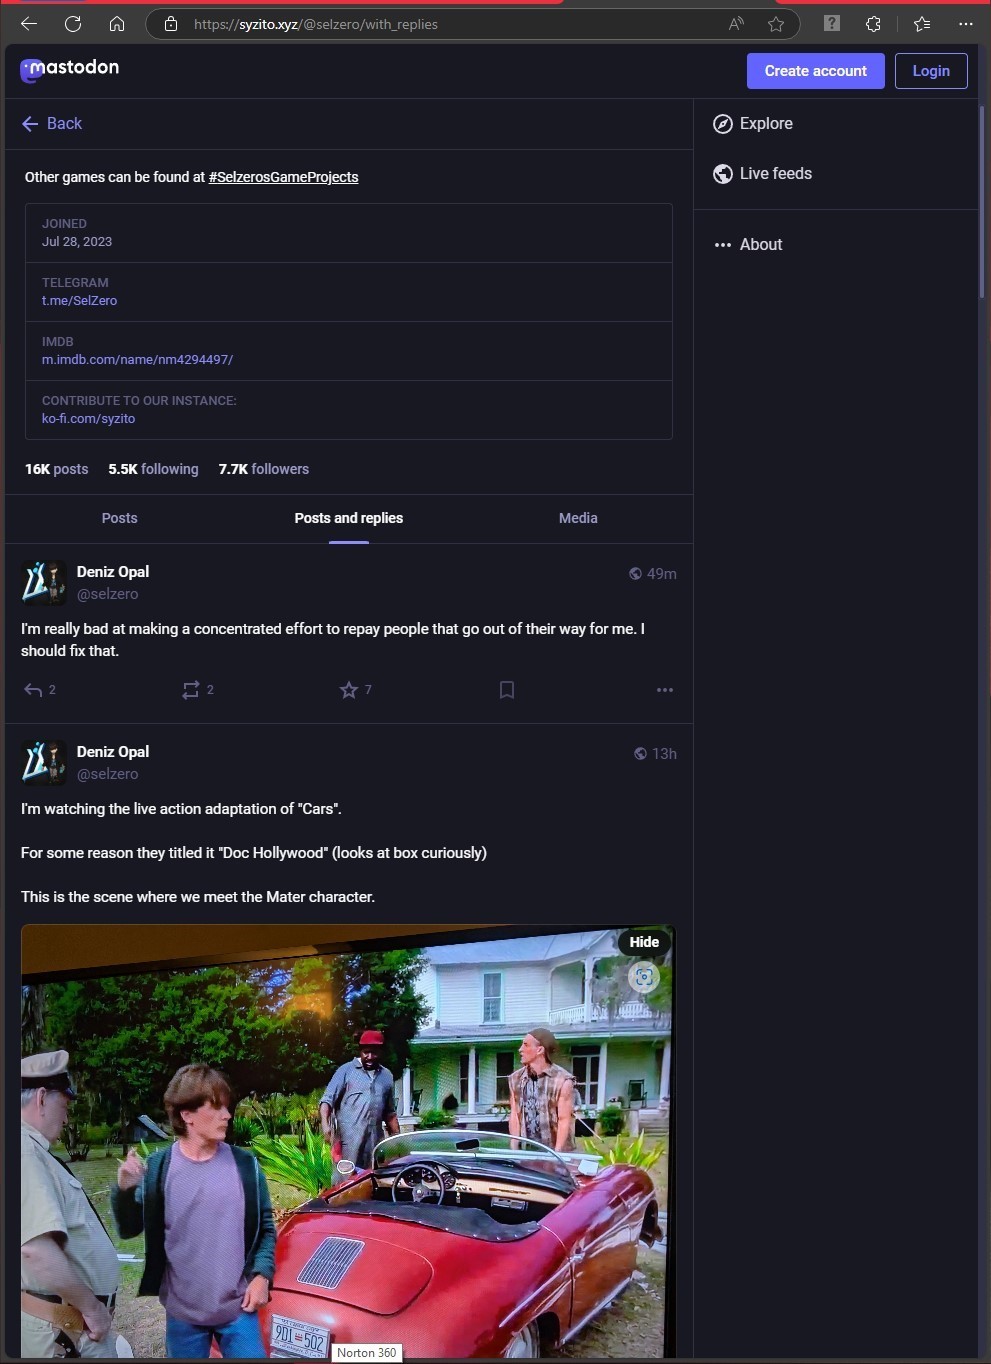Viewport: 991px width, 1364px height.
Task: Open the Explore compass icon
Action: pyautogui.click(x=723, y=124)
